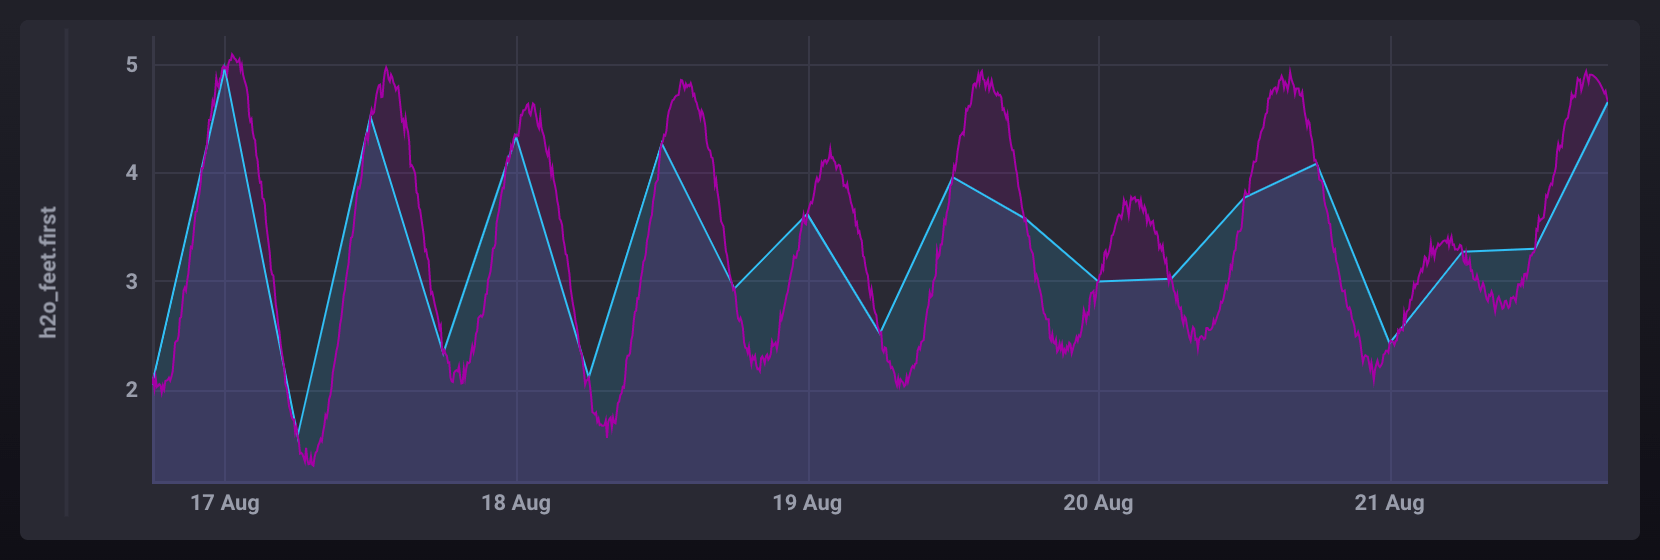The height and width of the screenshot is (560, 1660).
Task: Select the blue line's lowest trough after 17 Aug
Action: click(x=298, y=435)
